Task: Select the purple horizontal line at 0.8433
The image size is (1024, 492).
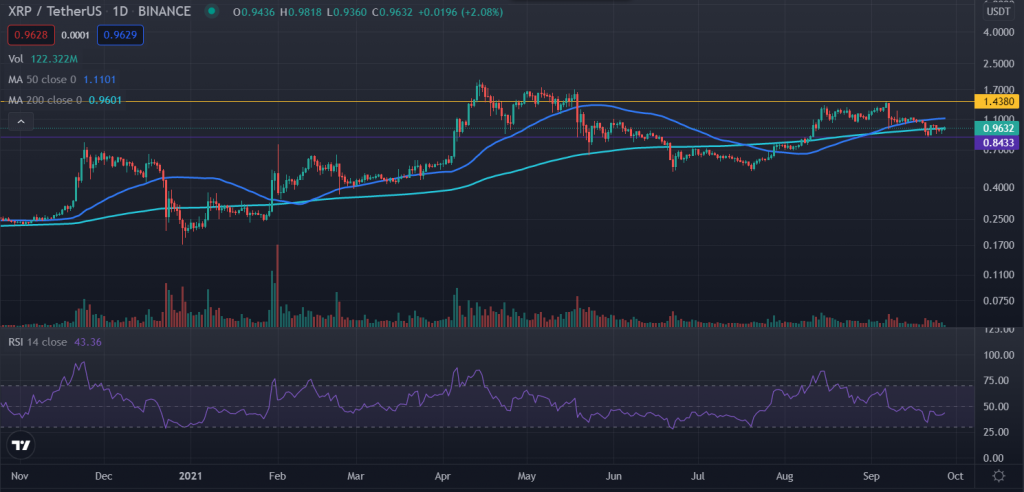Action: click(487, 137)
